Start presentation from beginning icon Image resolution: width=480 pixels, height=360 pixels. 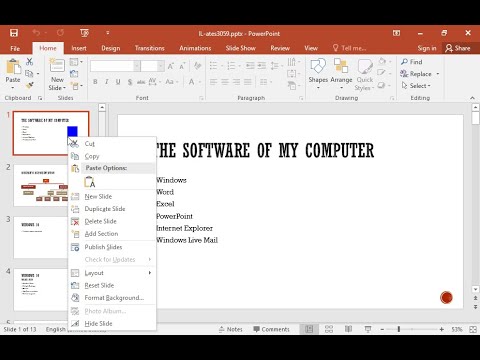(x=84, y=33)
